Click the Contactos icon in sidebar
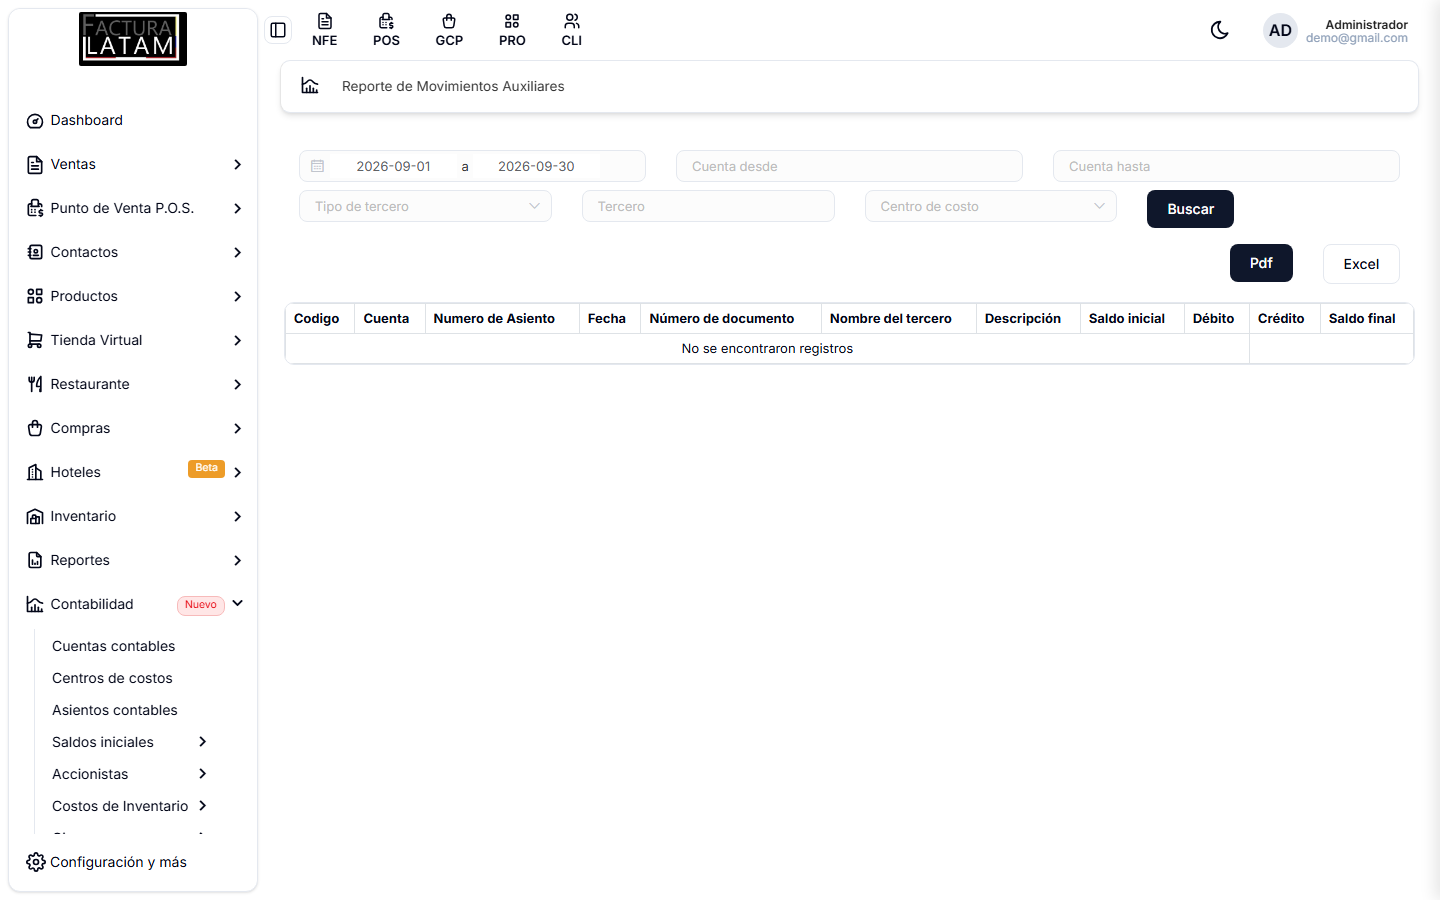The width and height of the screenshot is (1440, 900). click(x=35, y=253)
